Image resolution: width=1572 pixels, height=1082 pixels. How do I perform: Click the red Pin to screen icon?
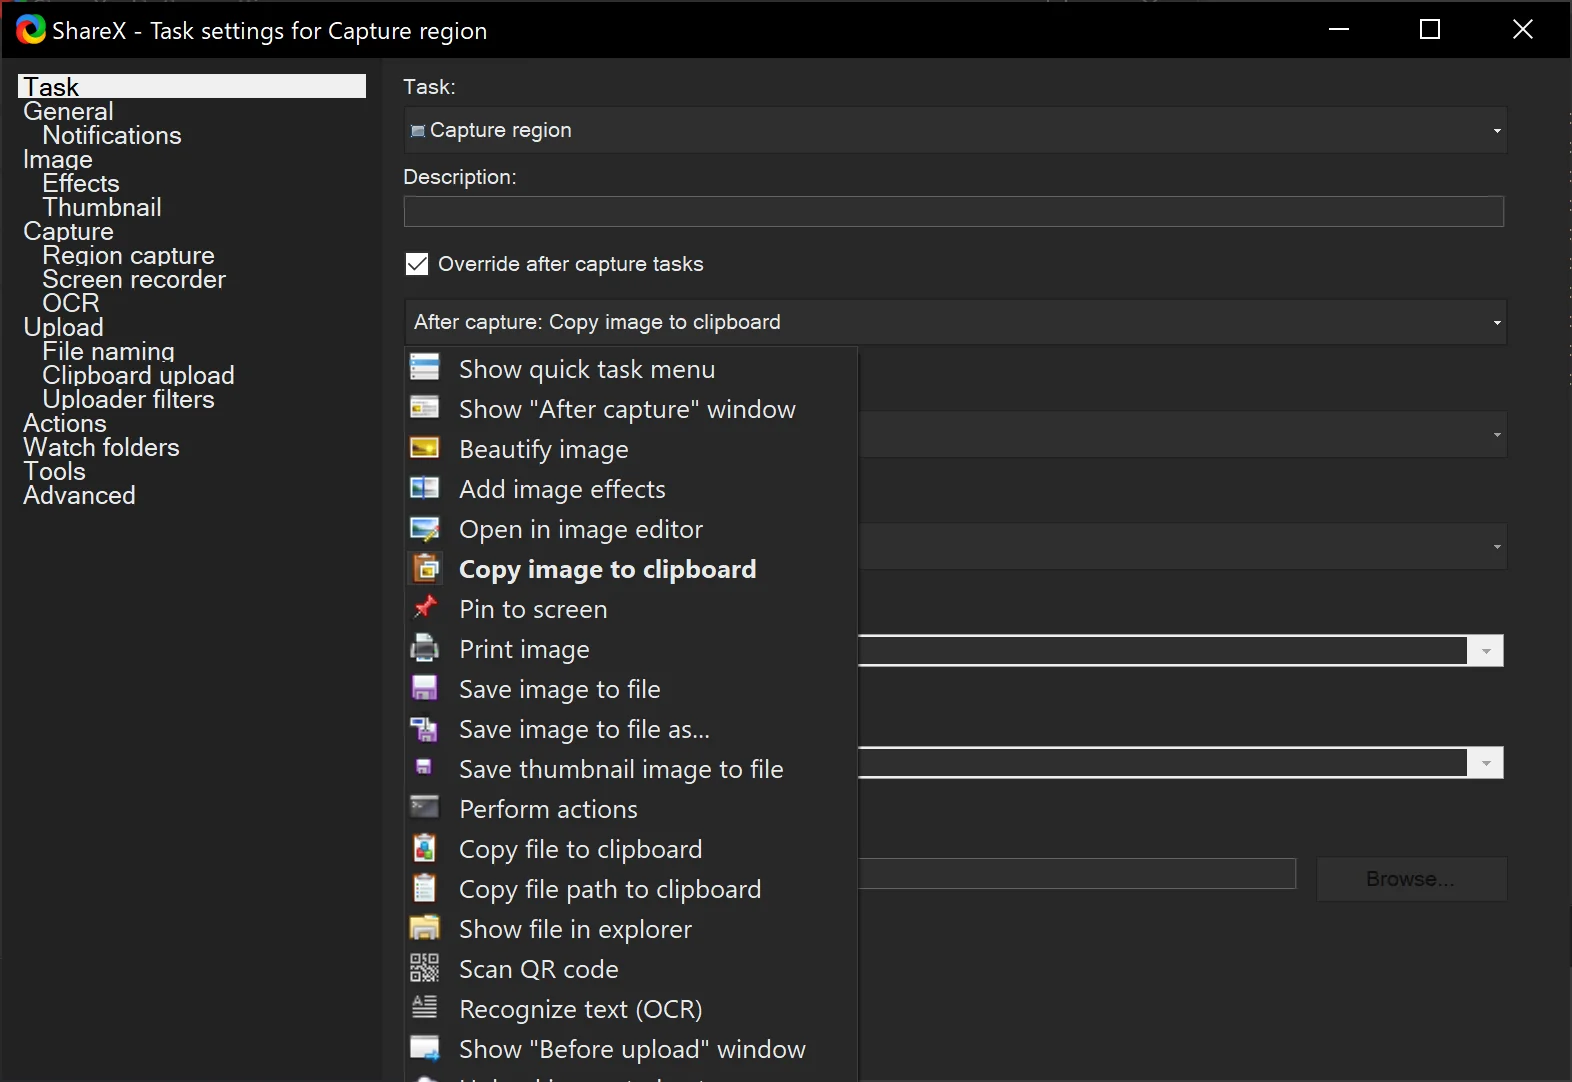click(x=425, y=607)
